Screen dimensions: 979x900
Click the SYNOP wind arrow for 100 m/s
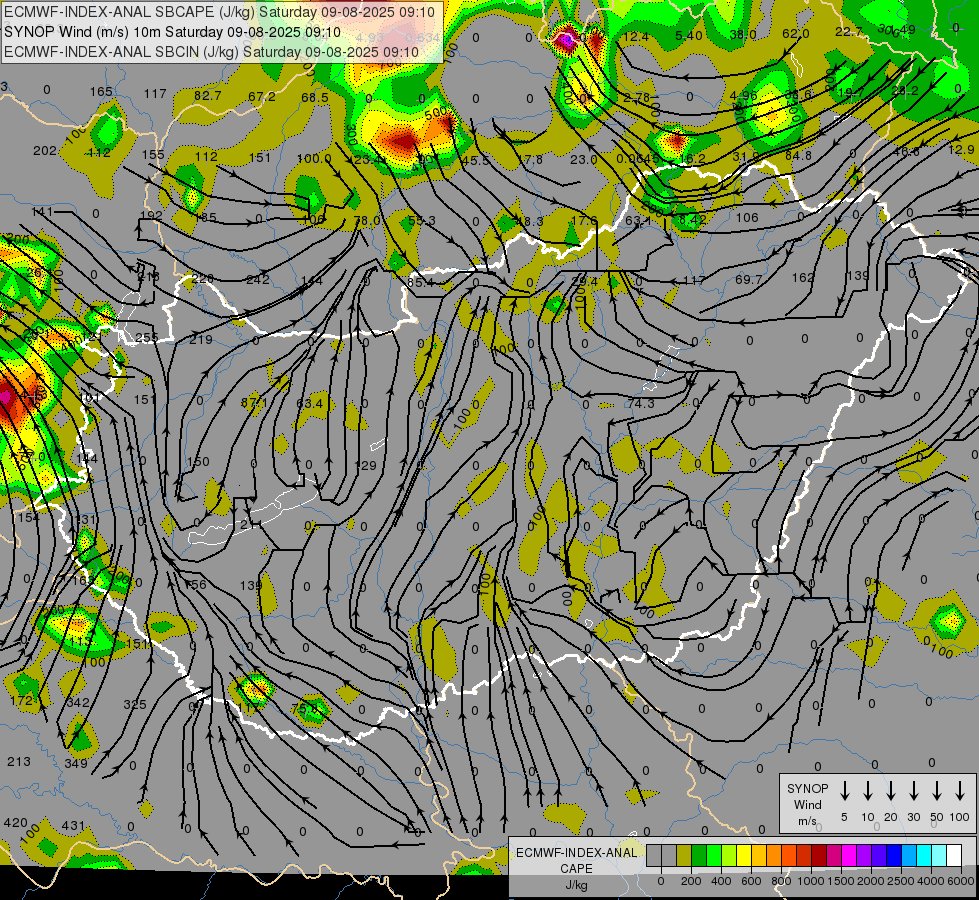[960, 791]
